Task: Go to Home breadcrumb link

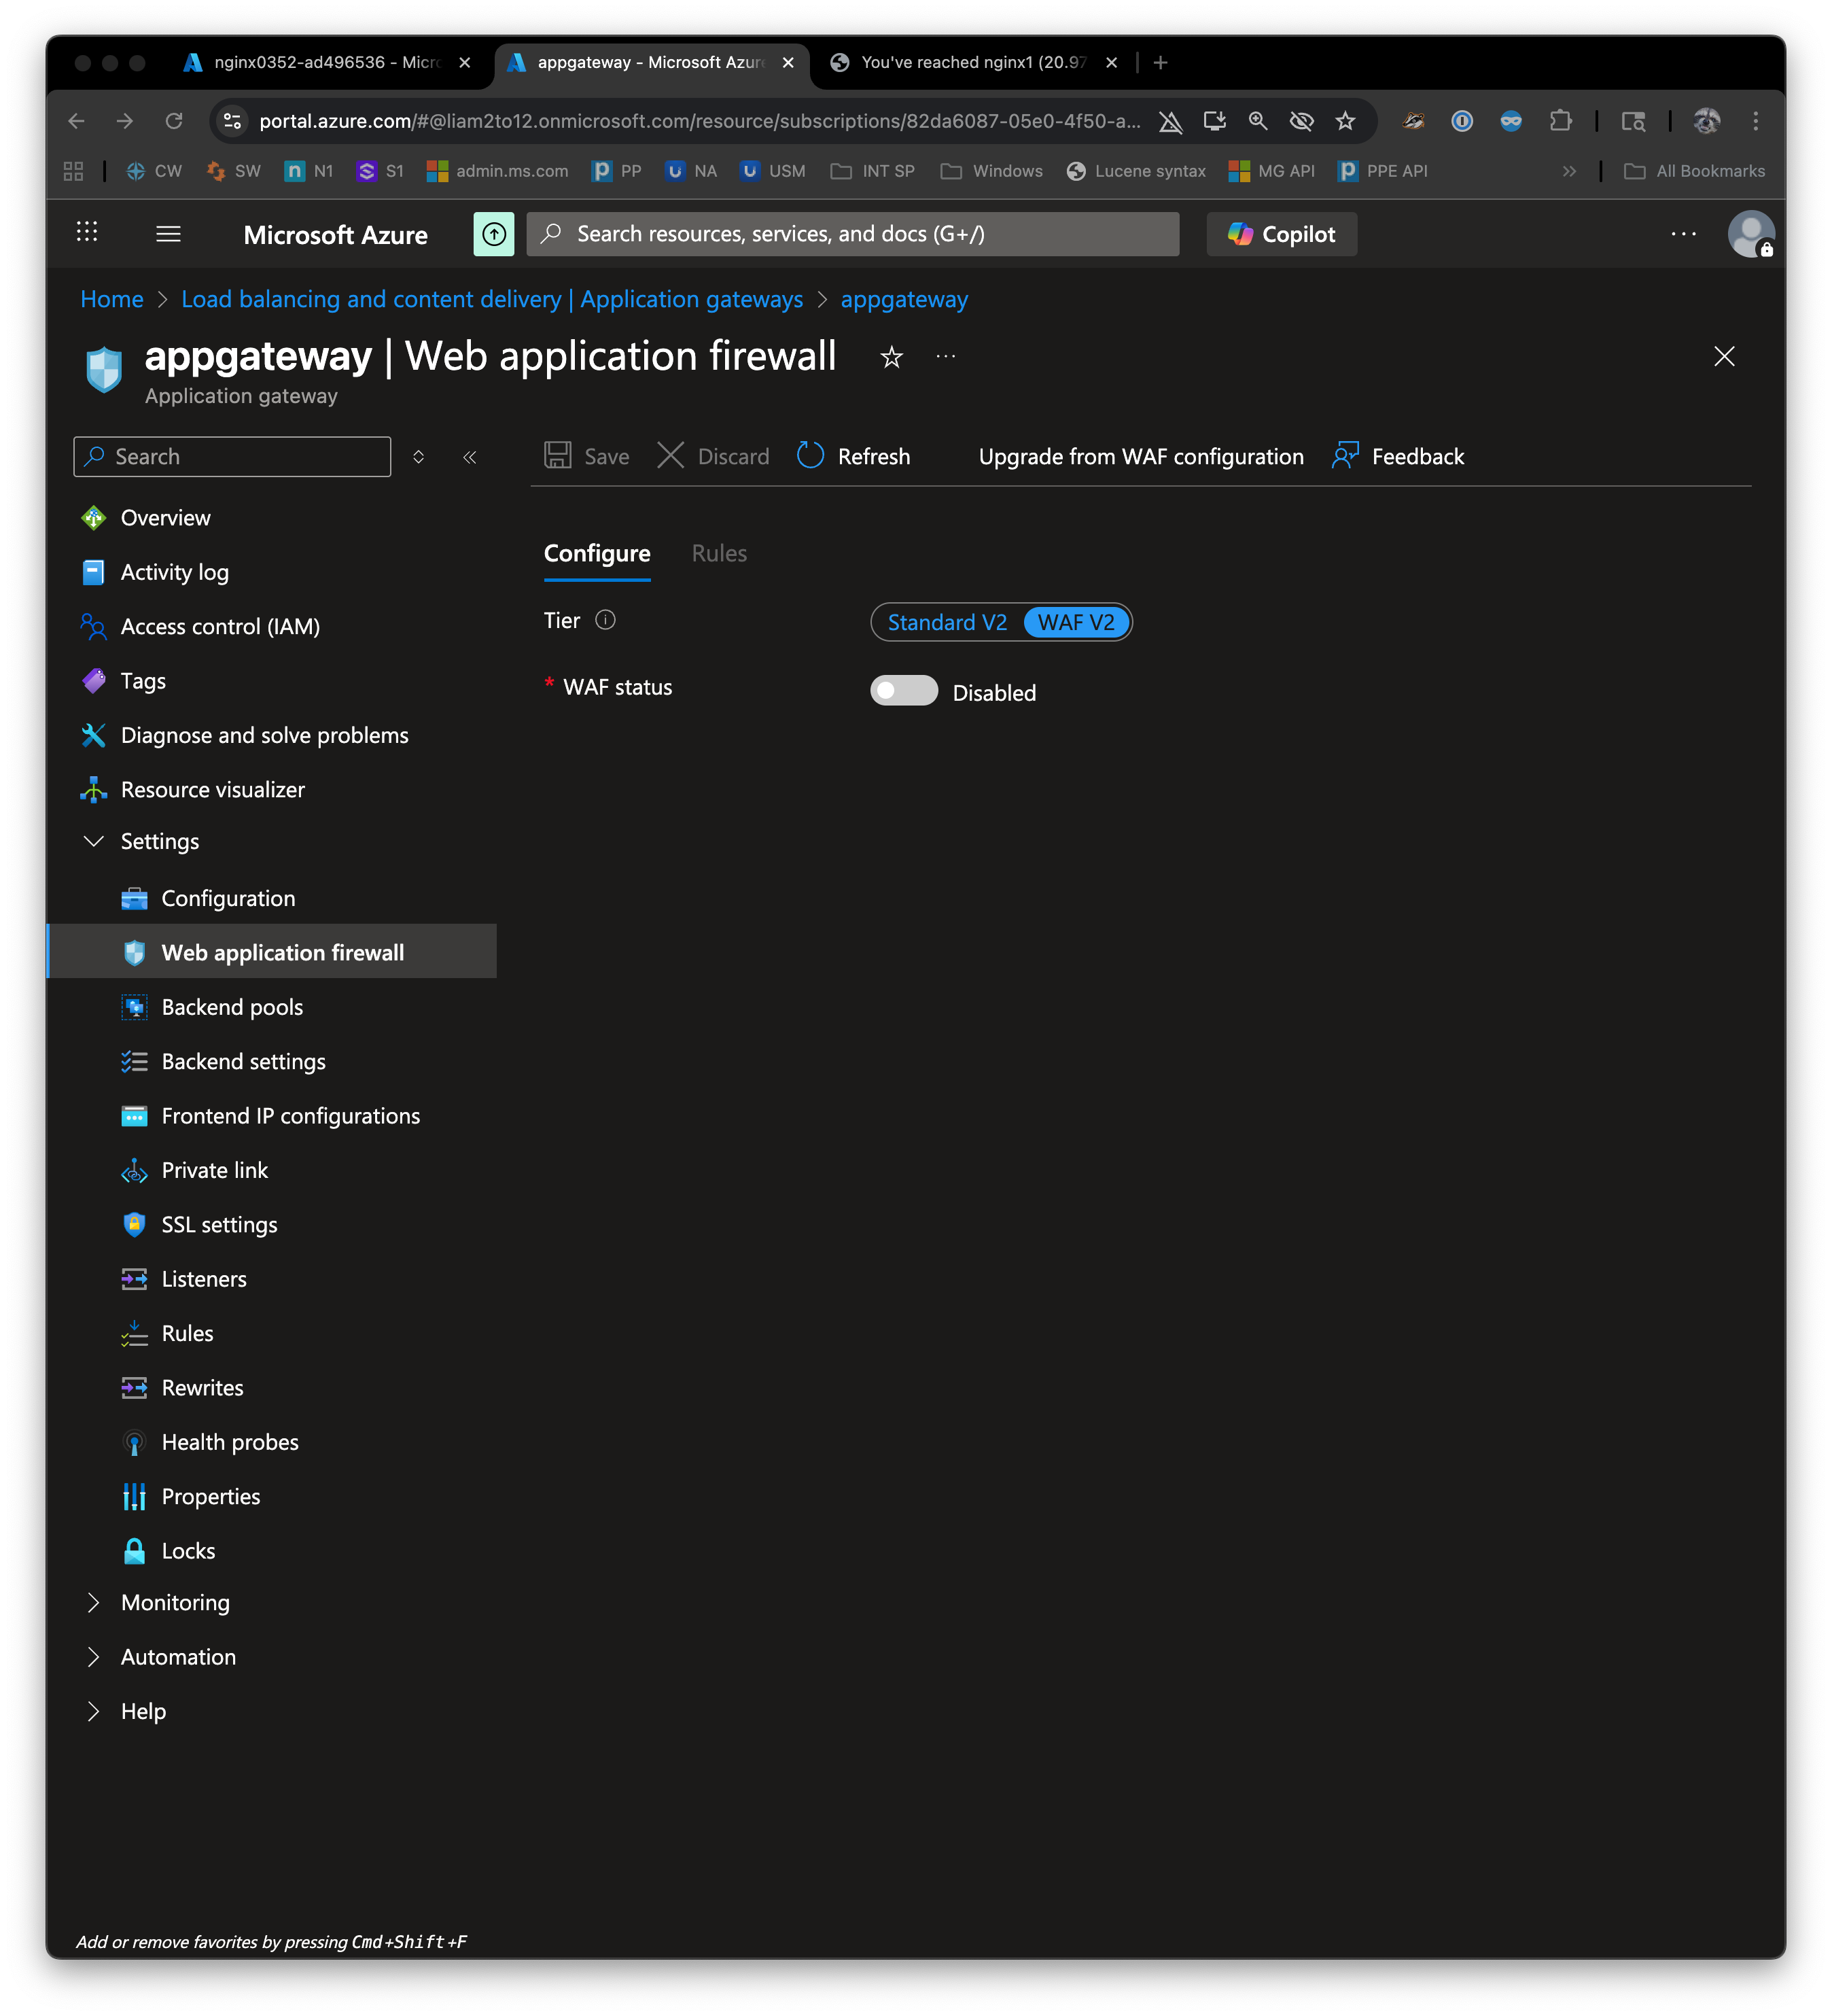Action: point(112,299)
